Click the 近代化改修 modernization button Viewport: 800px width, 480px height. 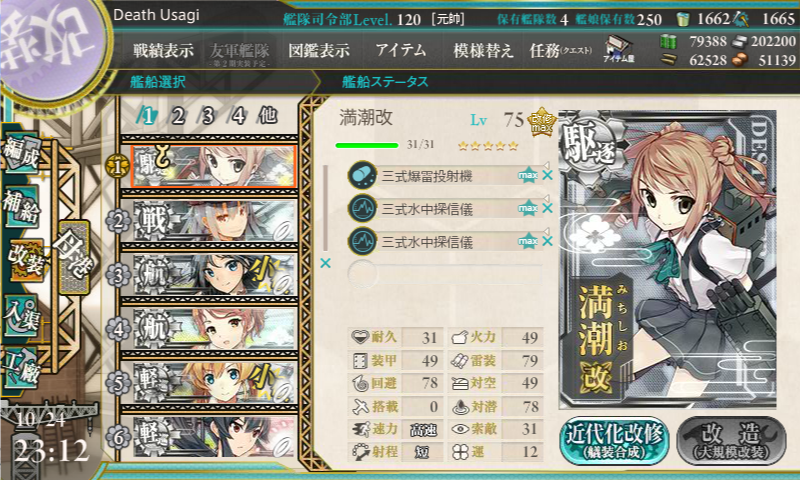tap(614, 440)
